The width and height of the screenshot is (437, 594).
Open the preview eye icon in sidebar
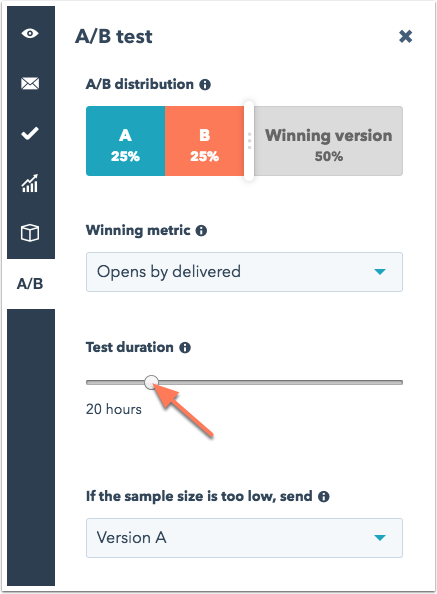click(x=30, y=33)
